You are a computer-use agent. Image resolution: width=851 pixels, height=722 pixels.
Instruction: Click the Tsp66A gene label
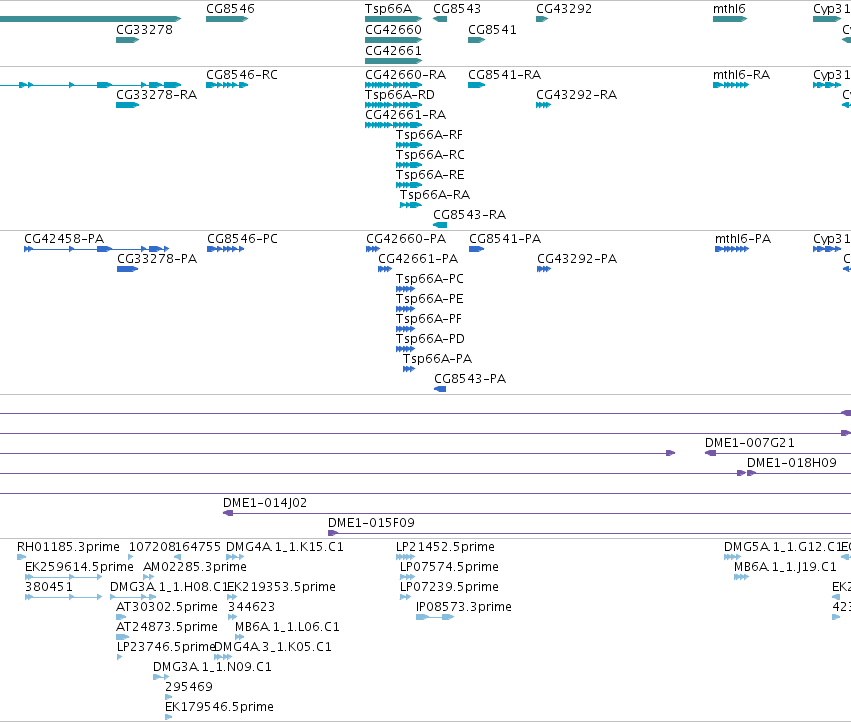tap(388, 9)
